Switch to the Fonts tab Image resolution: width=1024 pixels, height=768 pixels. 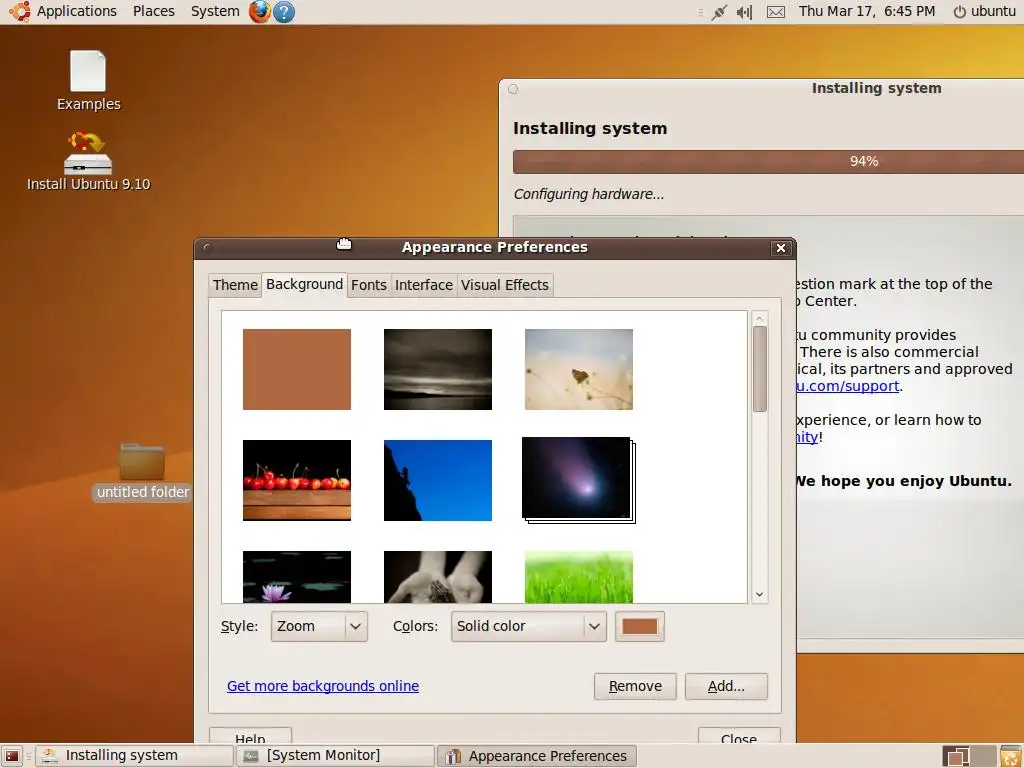pyautogui.click(x=369, y=285)
